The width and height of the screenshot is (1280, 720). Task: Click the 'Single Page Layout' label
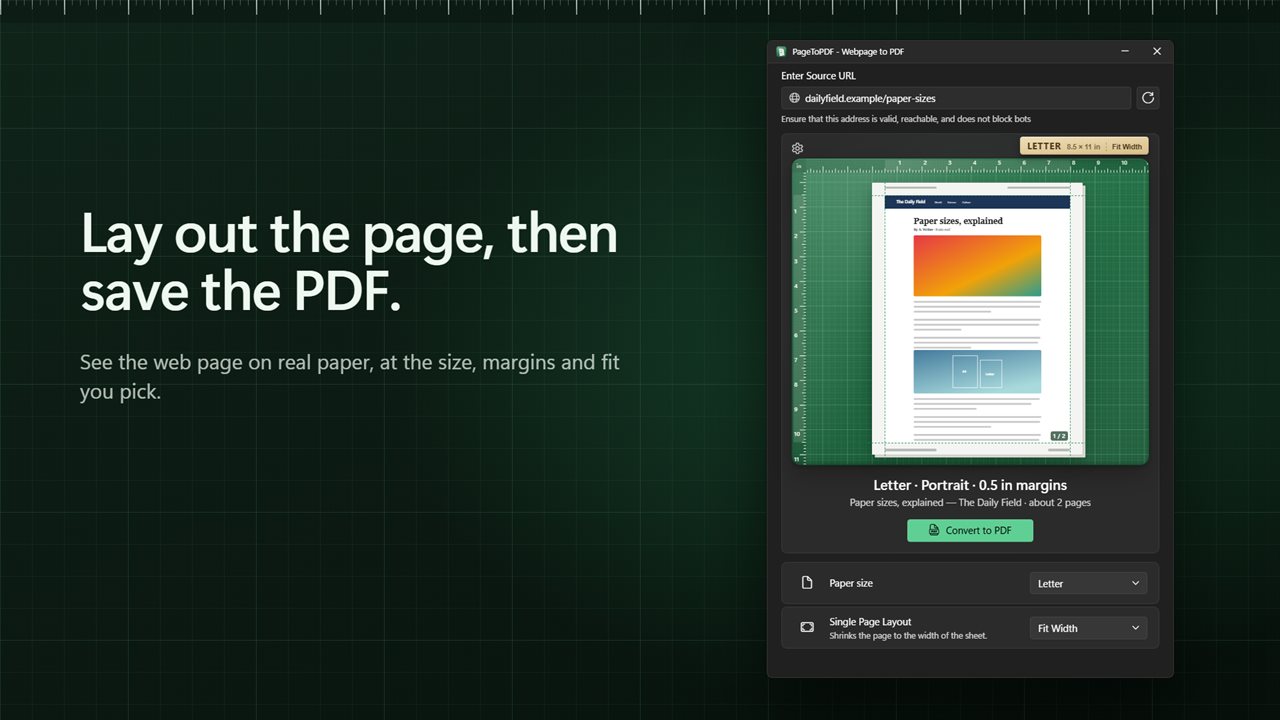[x=870, y=622]
